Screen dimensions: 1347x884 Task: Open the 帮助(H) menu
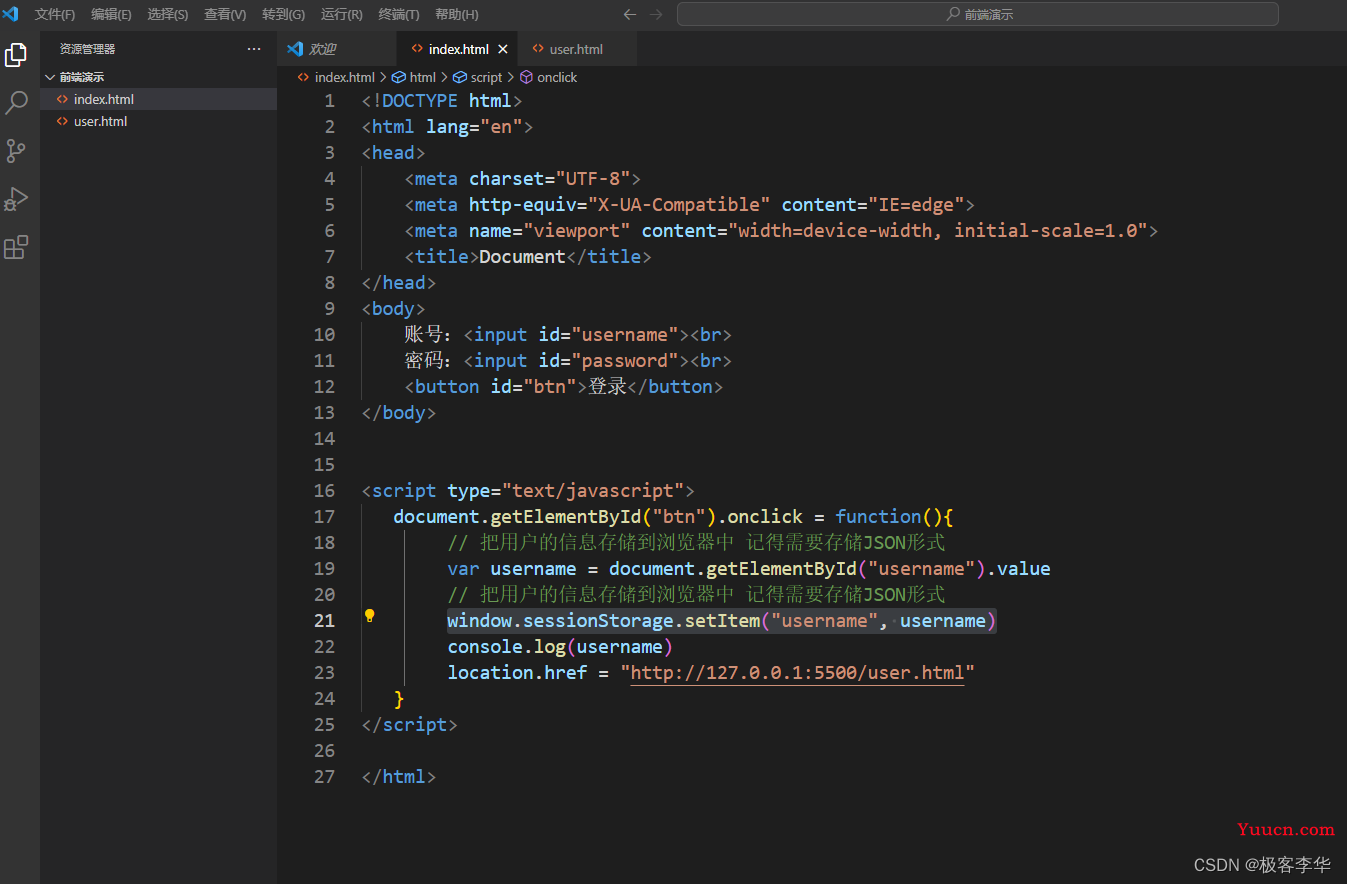456,14
